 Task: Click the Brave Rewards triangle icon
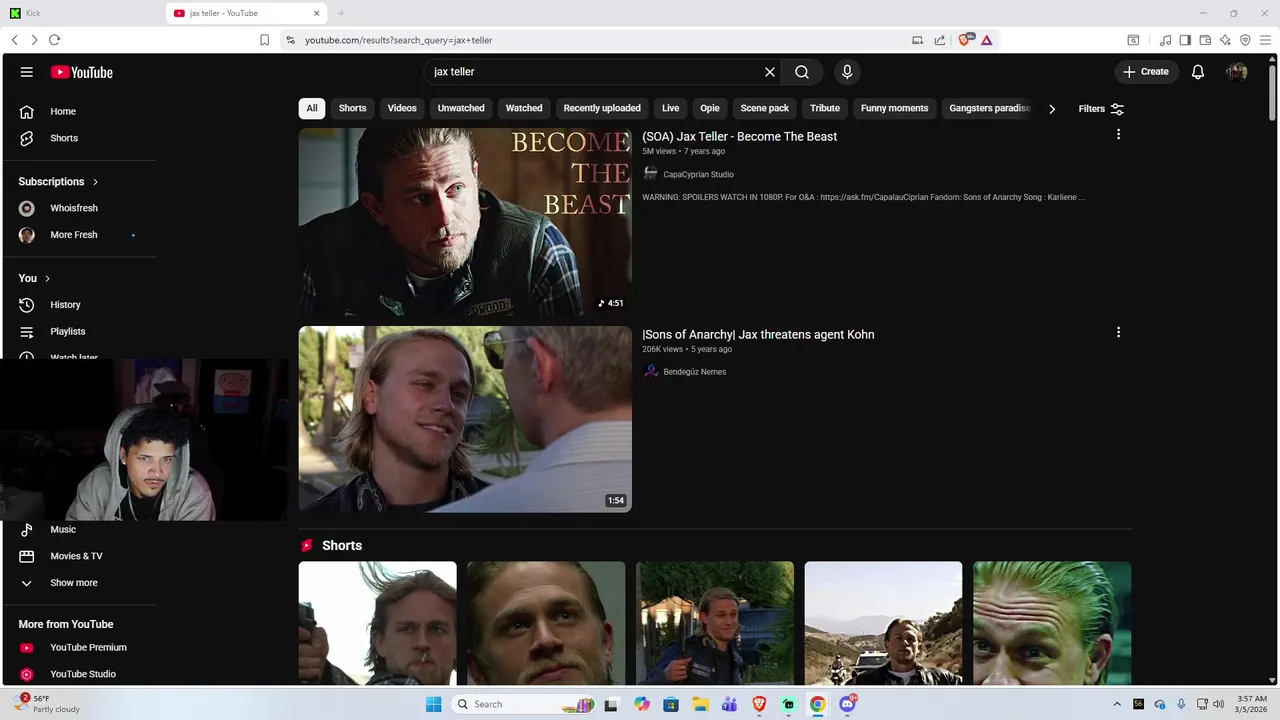click(x=986, y=40)
